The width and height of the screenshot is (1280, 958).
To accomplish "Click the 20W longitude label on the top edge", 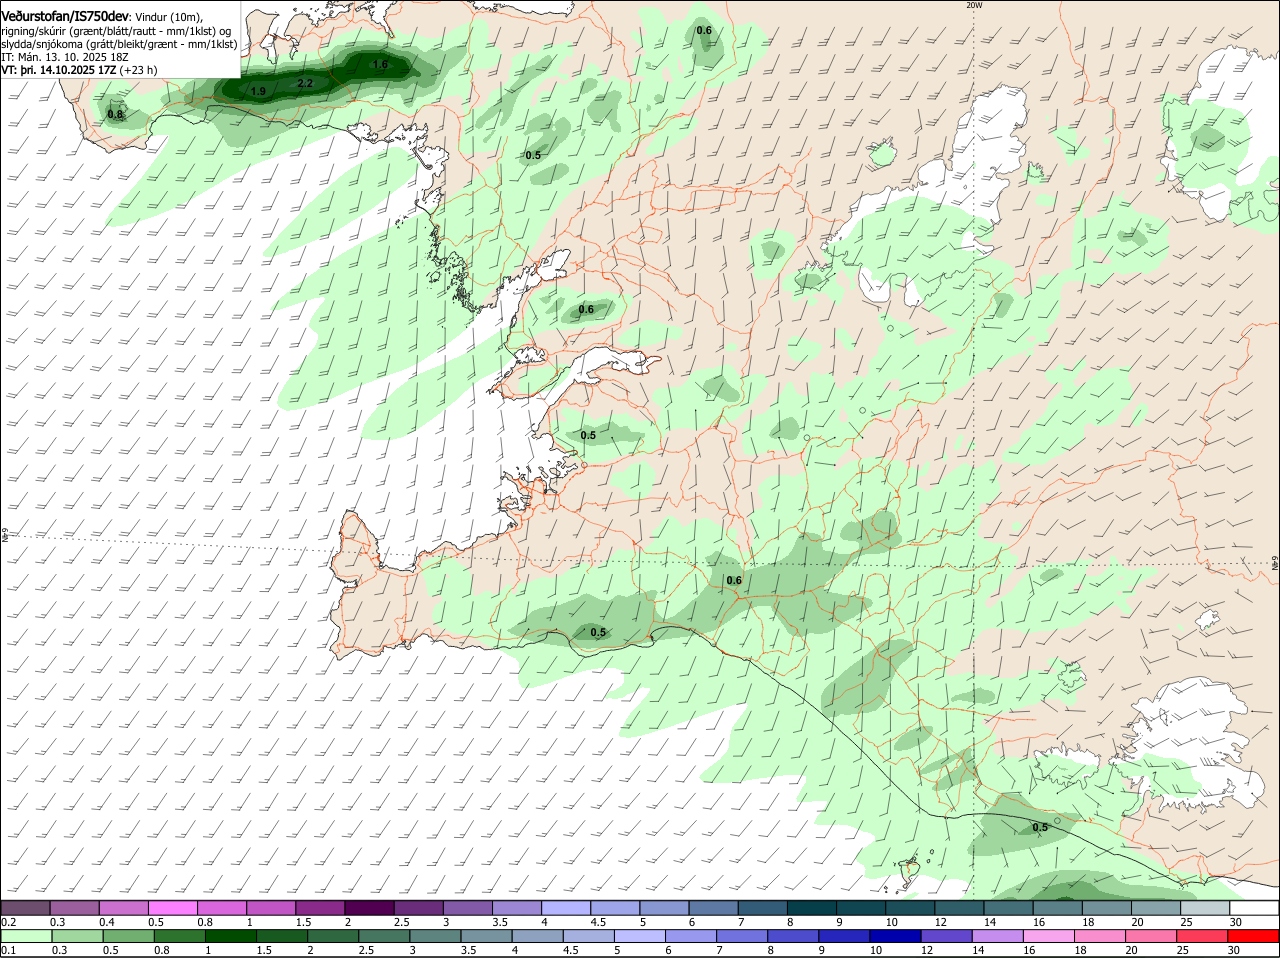I will pos(974,5).
